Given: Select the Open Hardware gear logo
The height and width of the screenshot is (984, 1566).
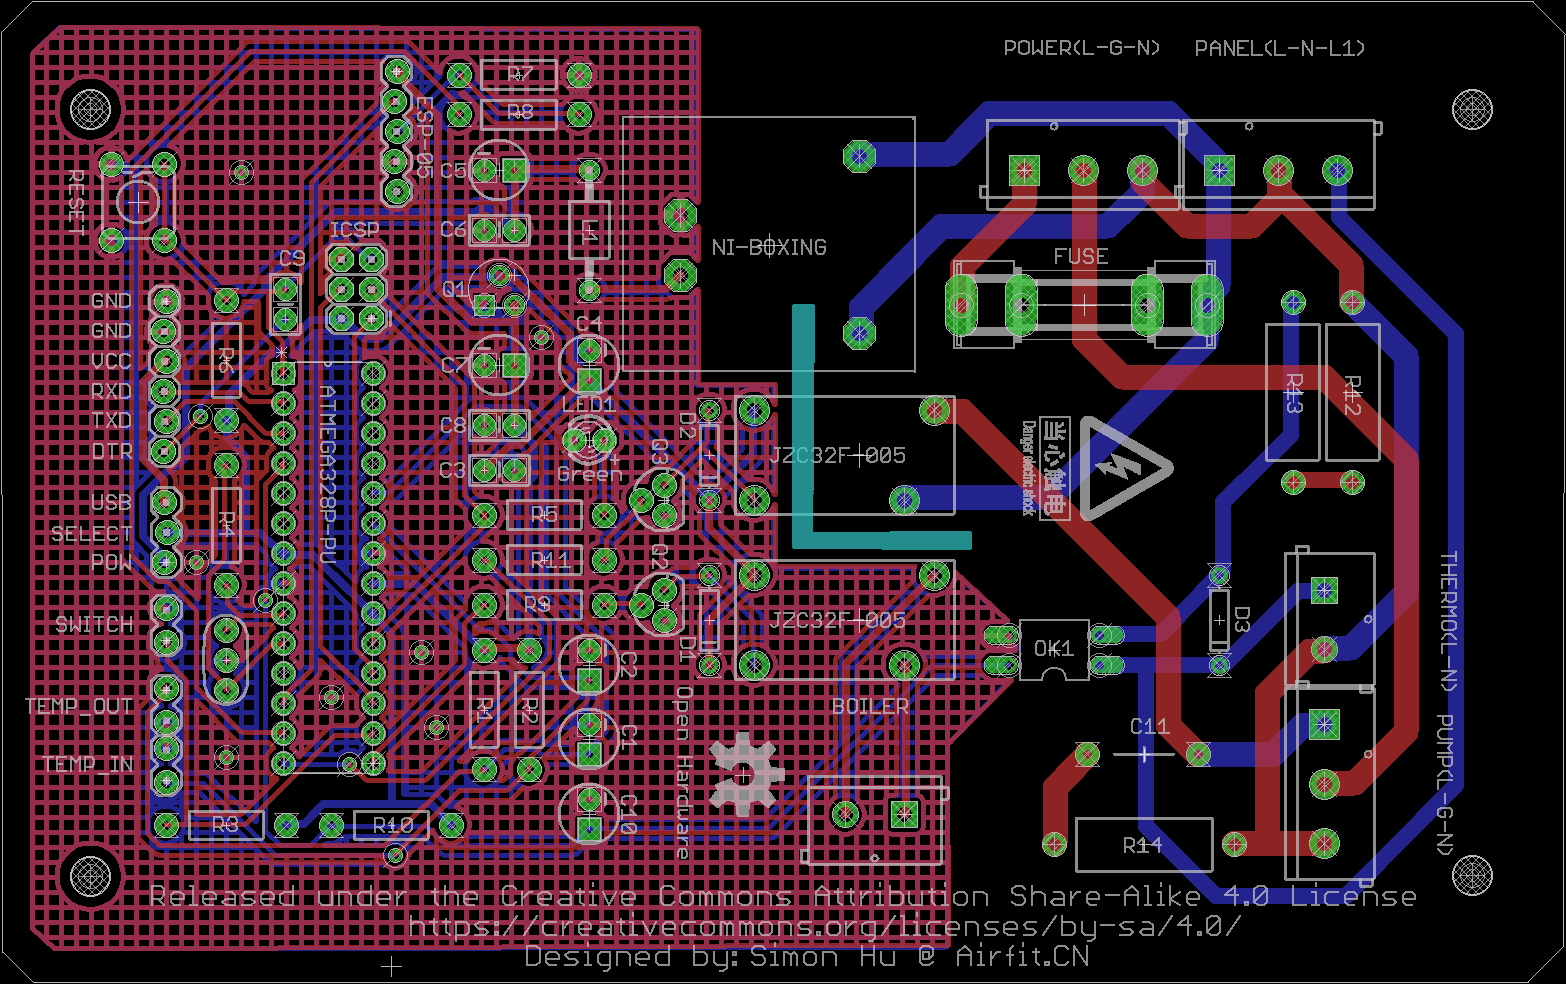Looking at the screenshot, I should [x=743, y=773].
